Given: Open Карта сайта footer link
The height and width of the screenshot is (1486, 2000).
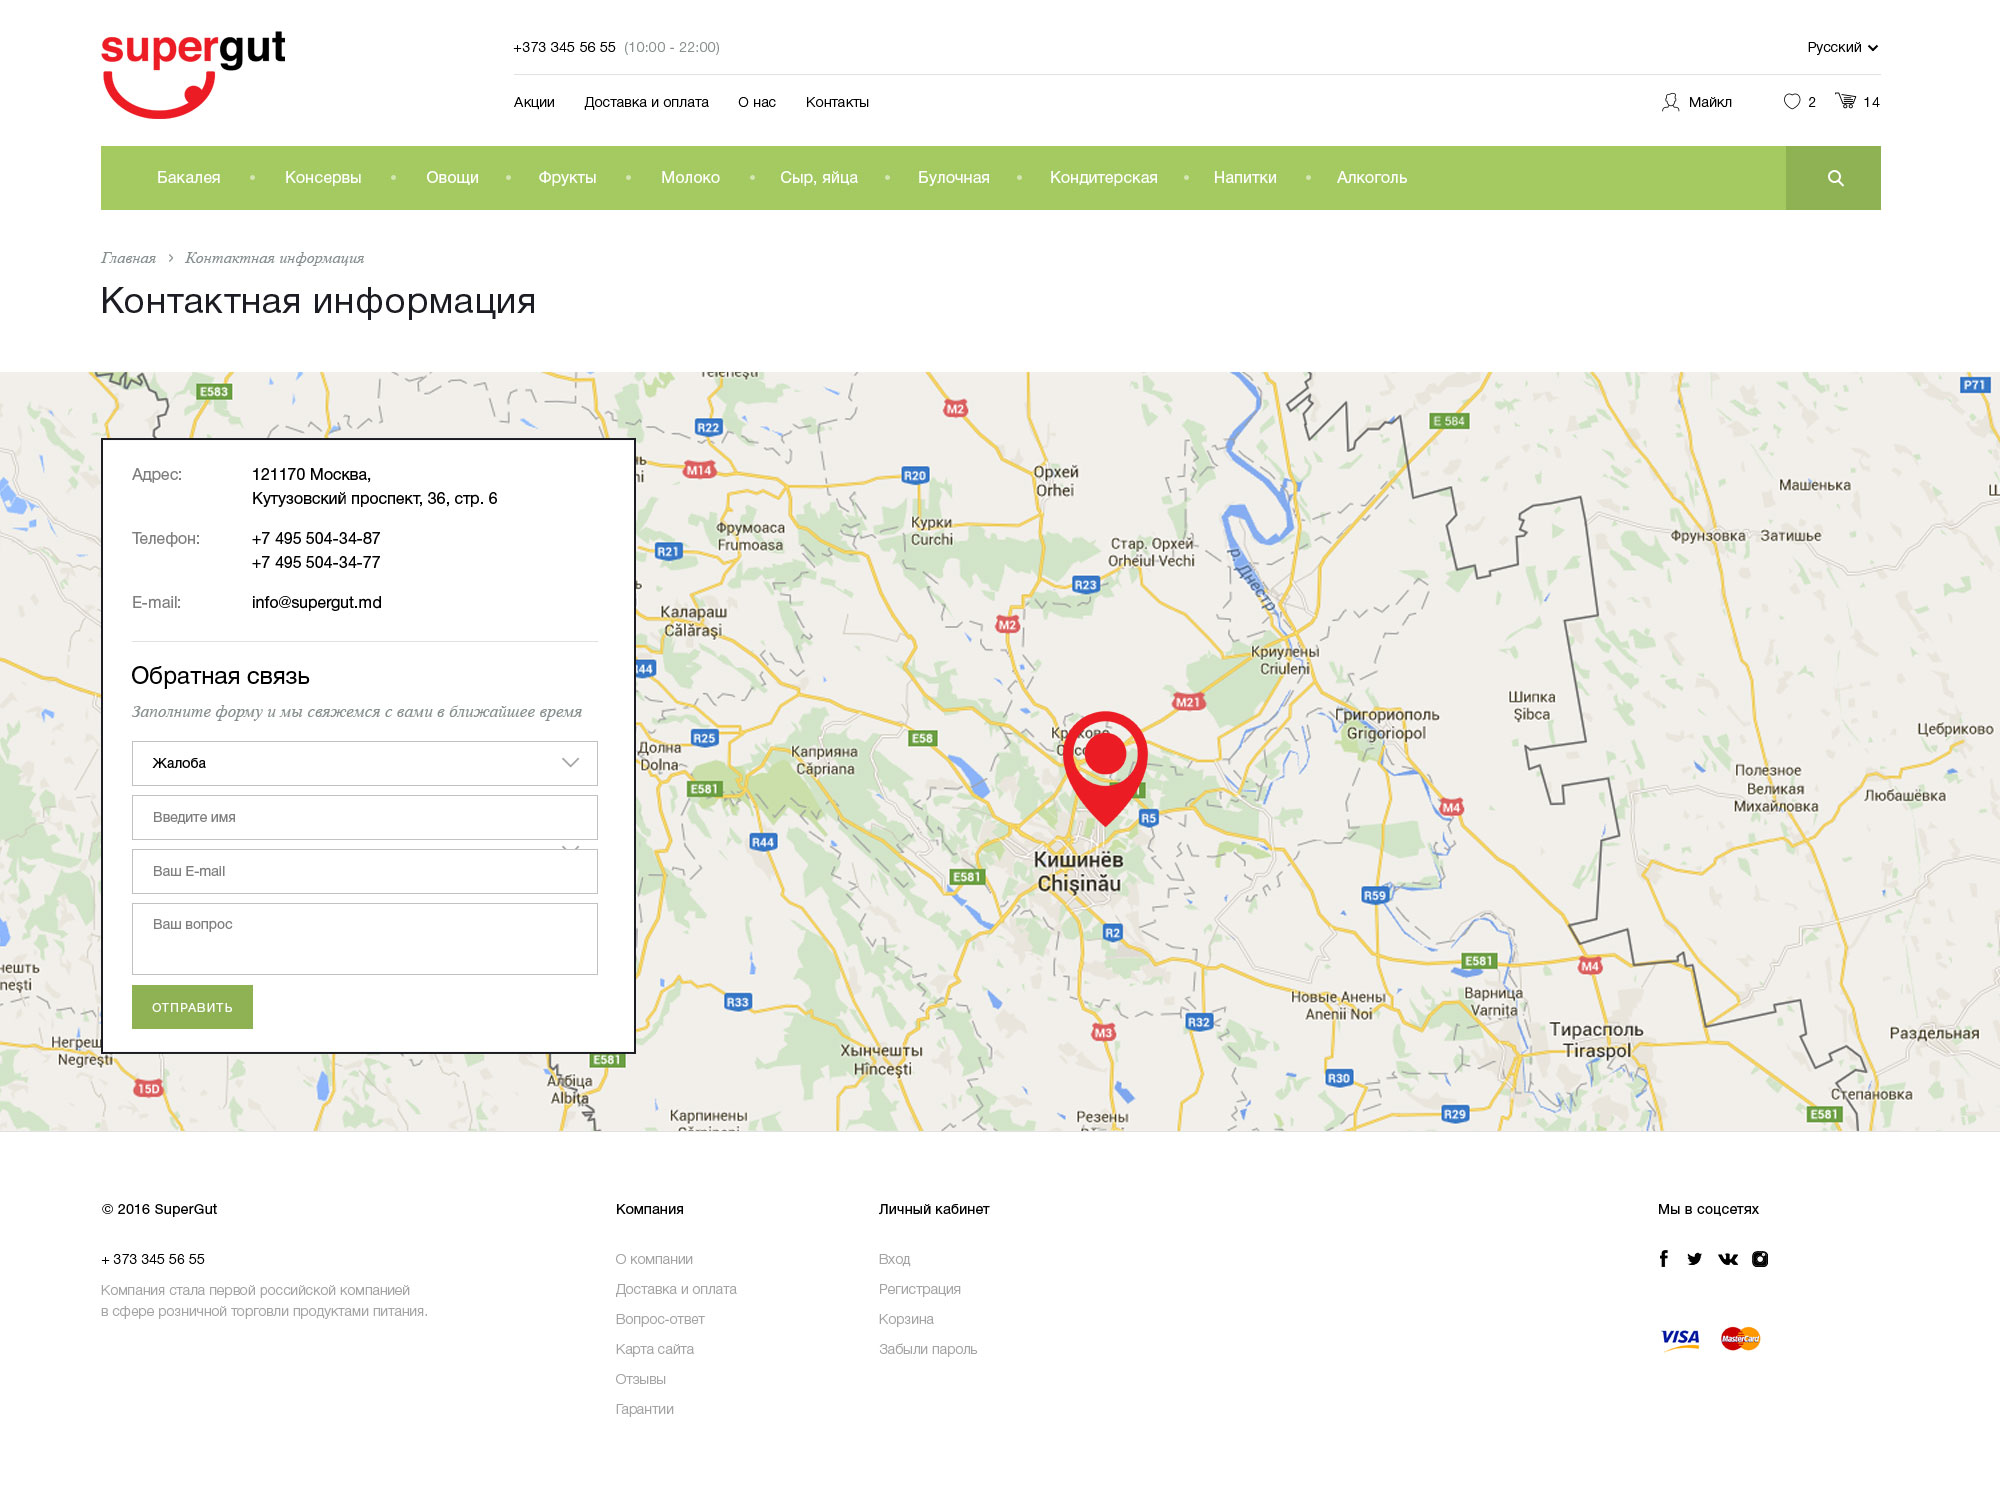Looking at the screenshot, I should tap(654, 1349).
